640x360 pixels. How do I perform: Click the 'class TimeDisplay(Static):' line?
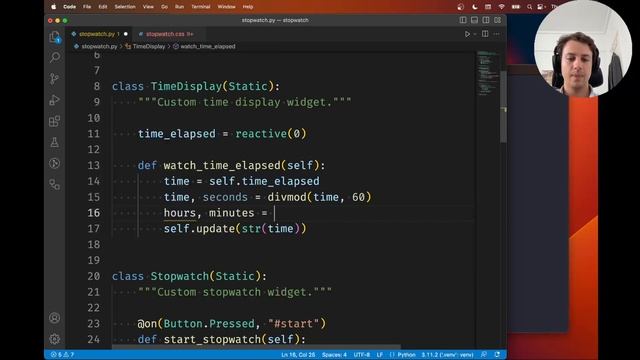196,87
